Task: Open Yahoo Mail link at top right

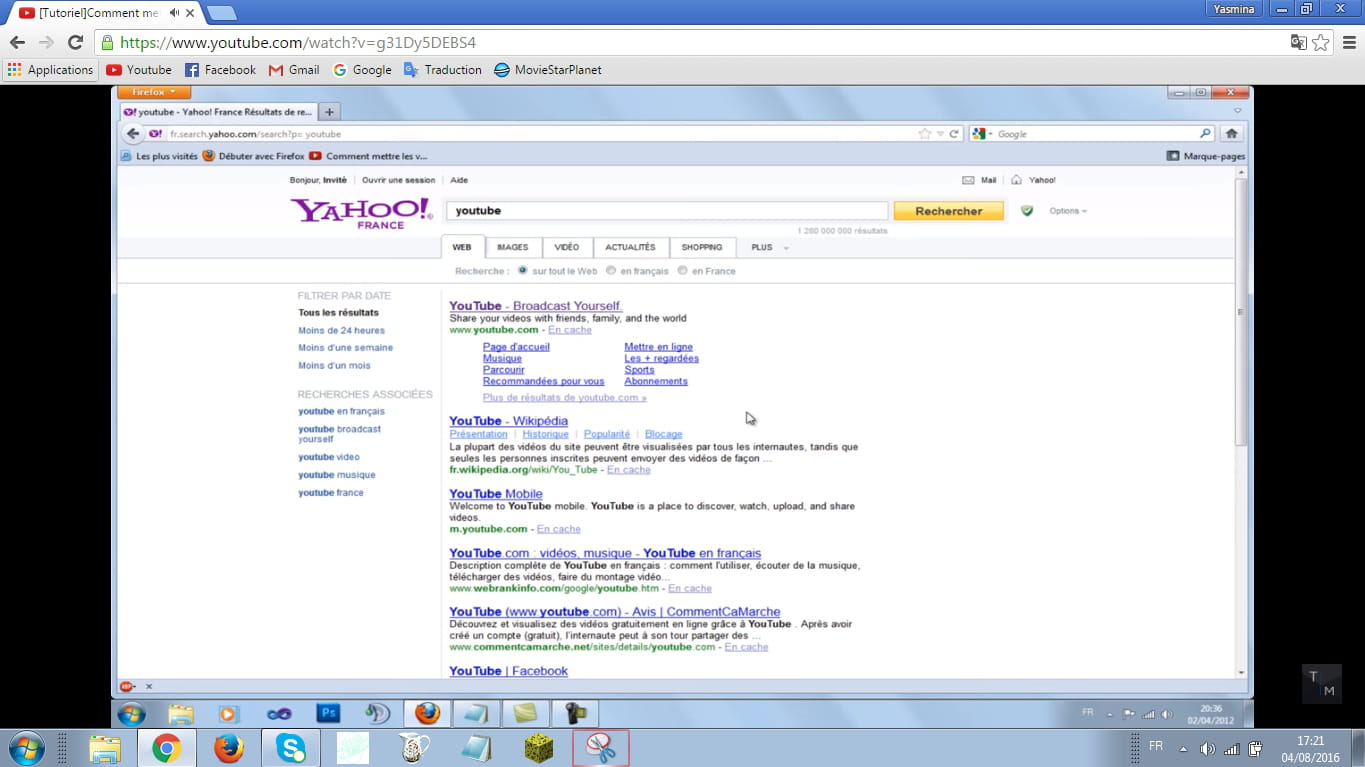Action: point(979,180)
